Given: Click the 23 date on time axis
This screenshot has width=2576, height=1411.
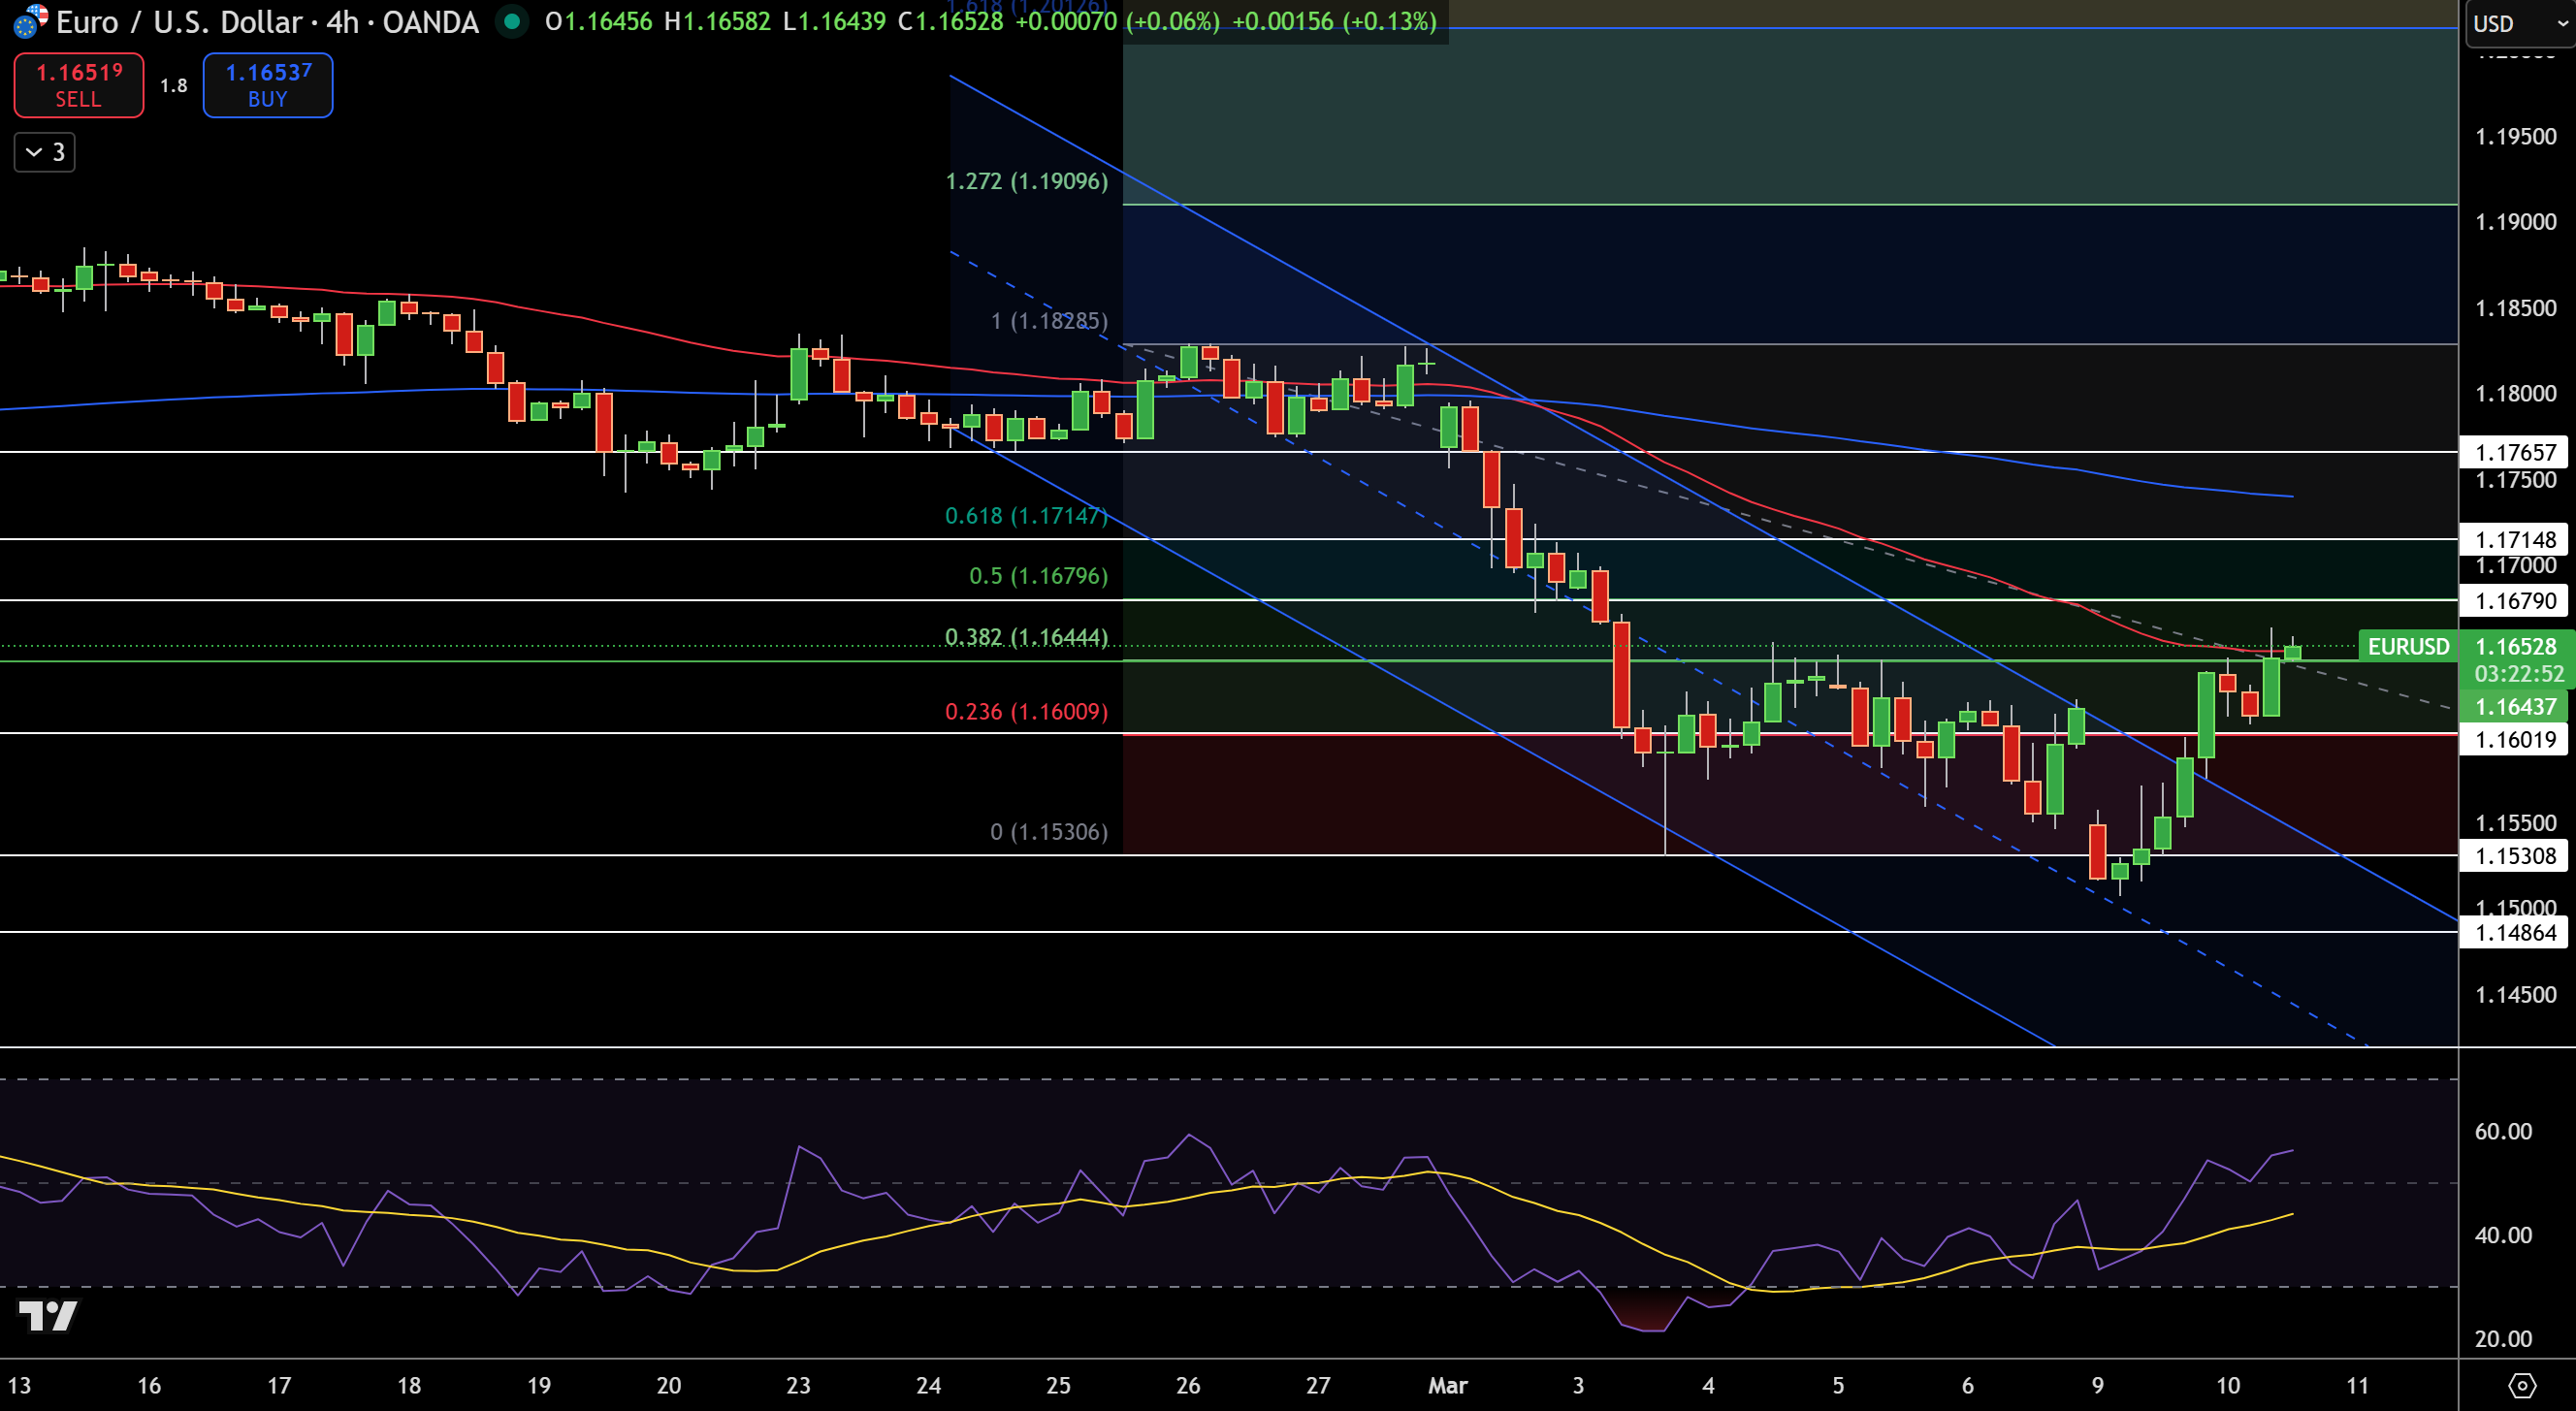Looking at the screenshot, I should [798, 1385].
